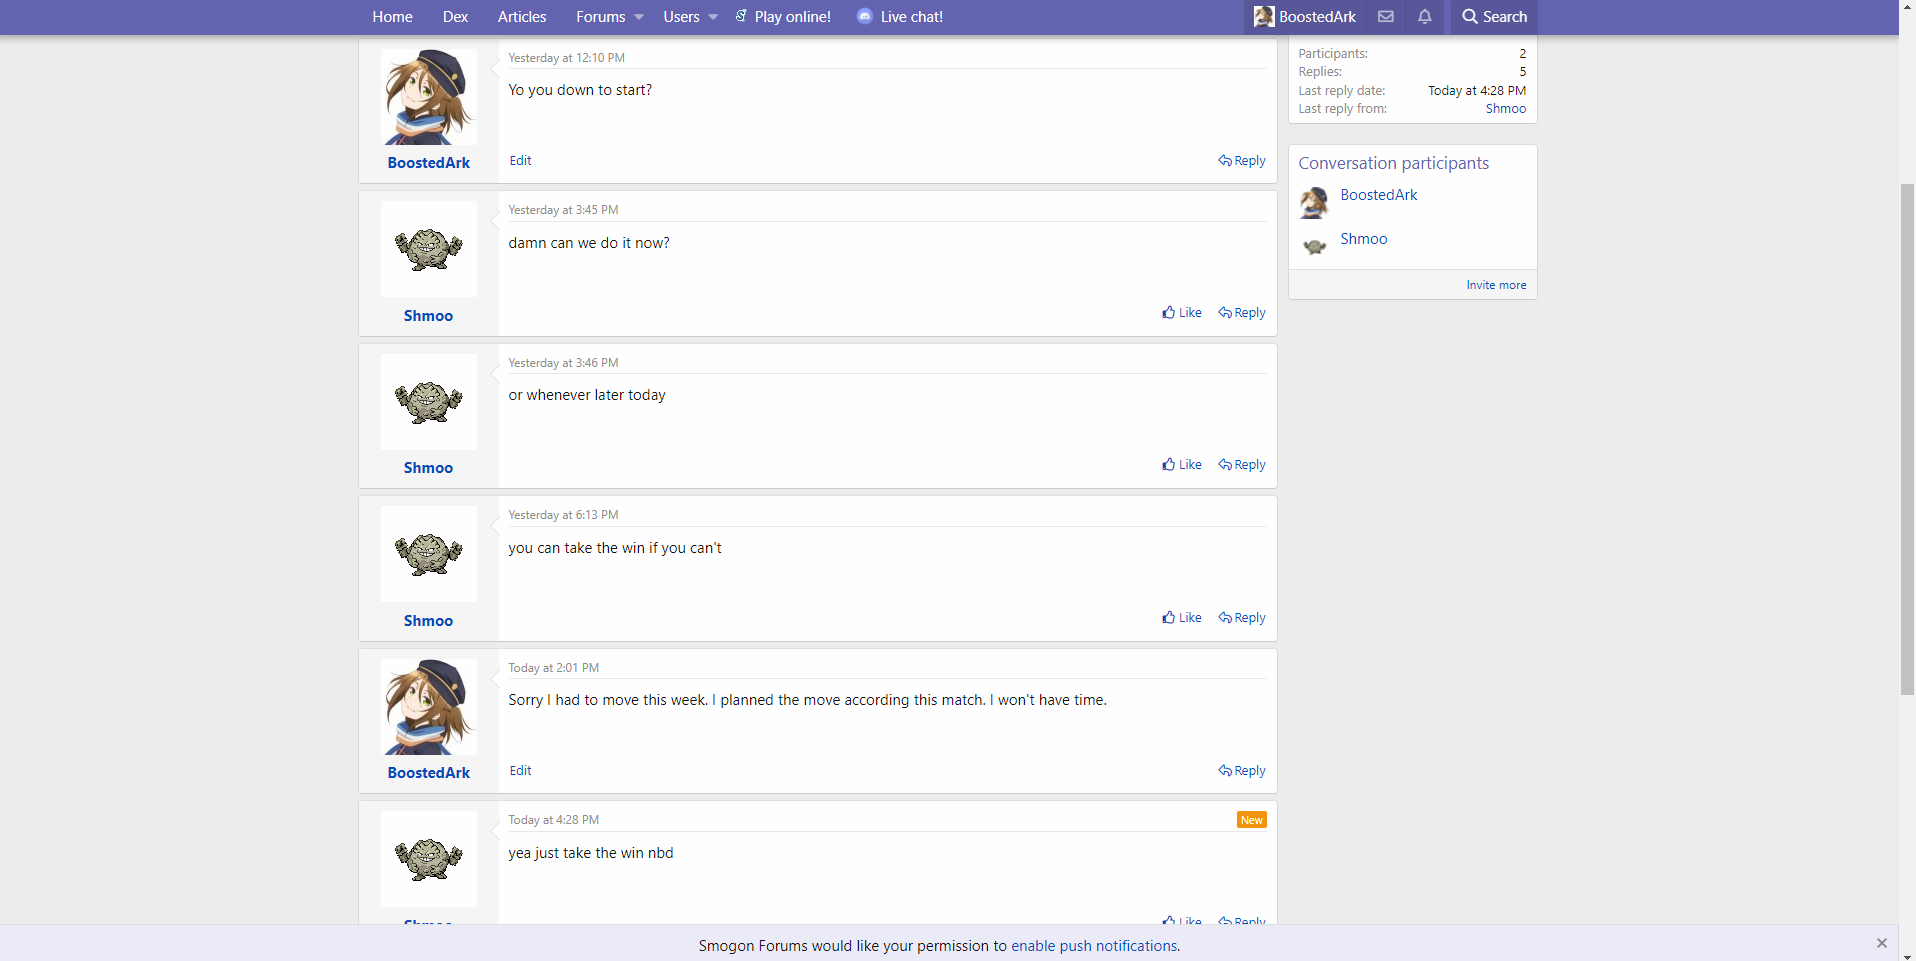Like 'you can take the win' post
The image size is (1916, 961).
tap(1182, 618)
